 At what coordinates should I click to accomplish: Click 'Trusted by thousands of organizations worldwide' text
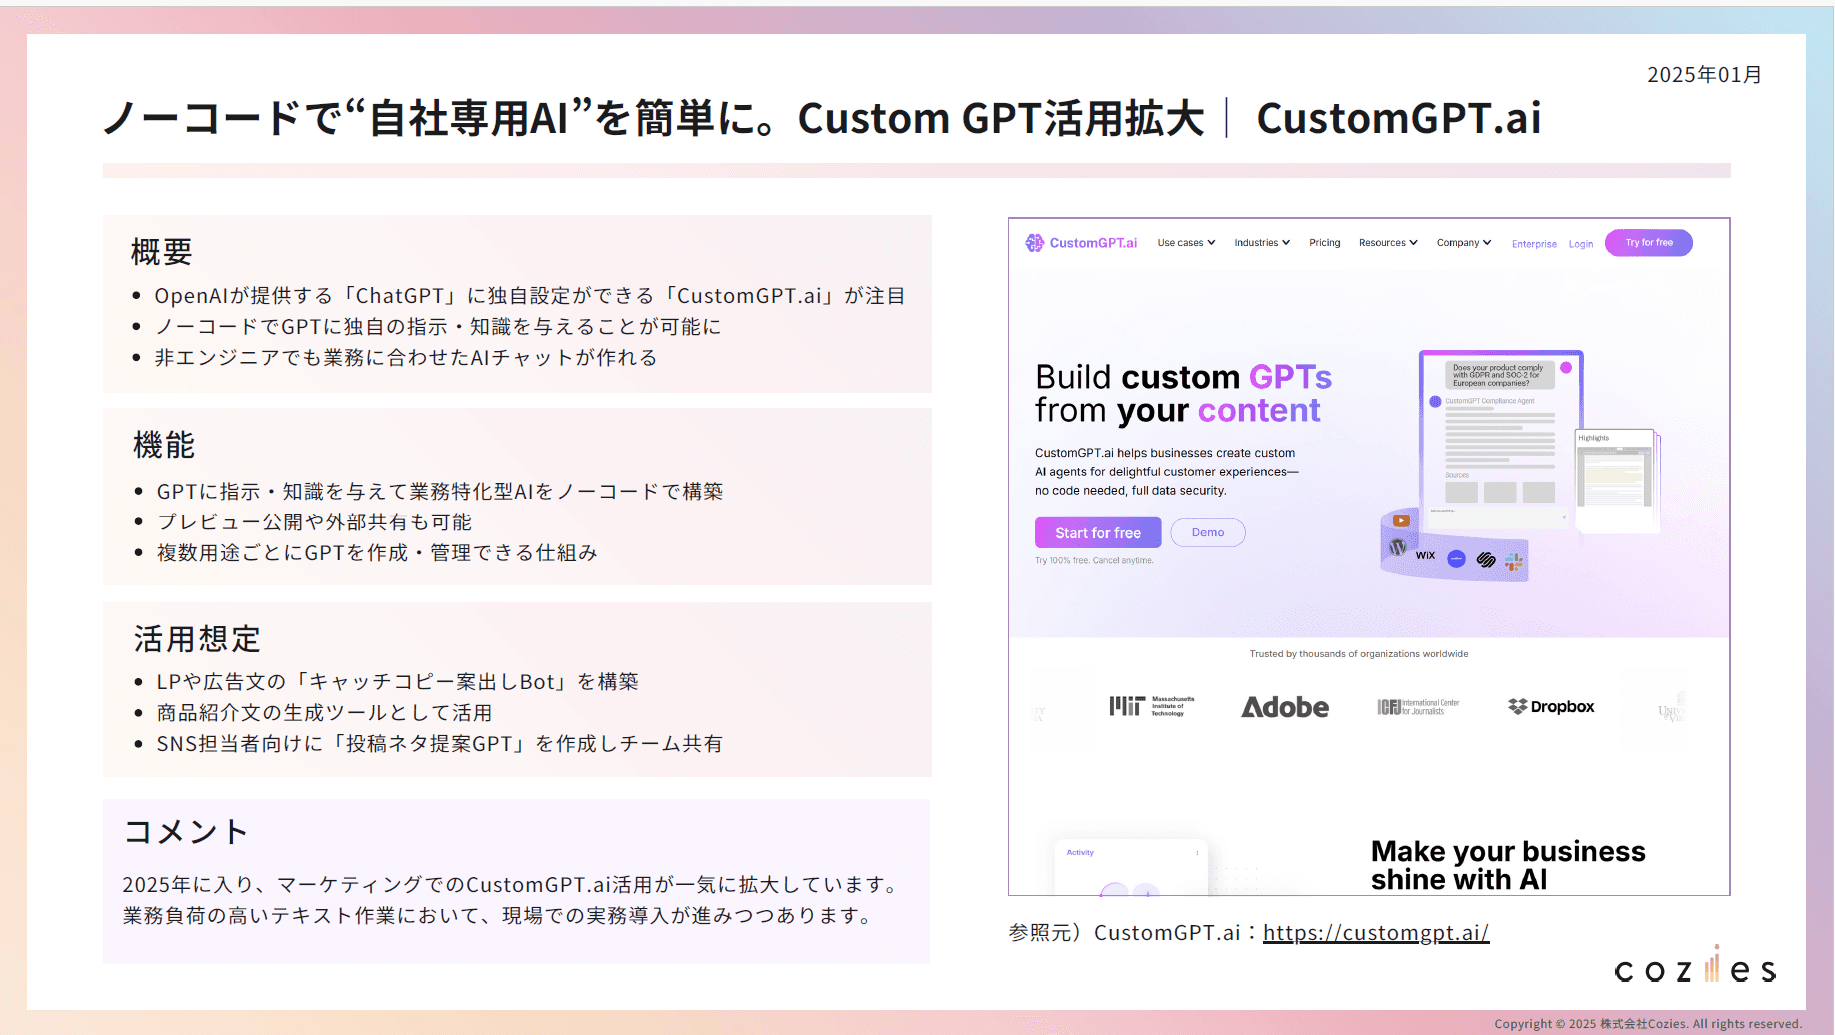tap(1358, 654)
